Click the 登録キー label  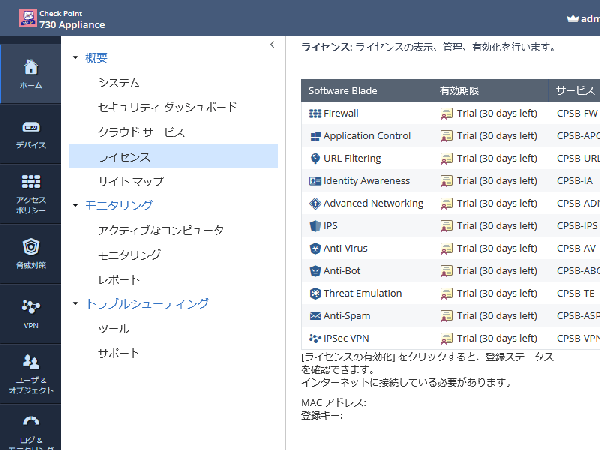tap(322, 416)
